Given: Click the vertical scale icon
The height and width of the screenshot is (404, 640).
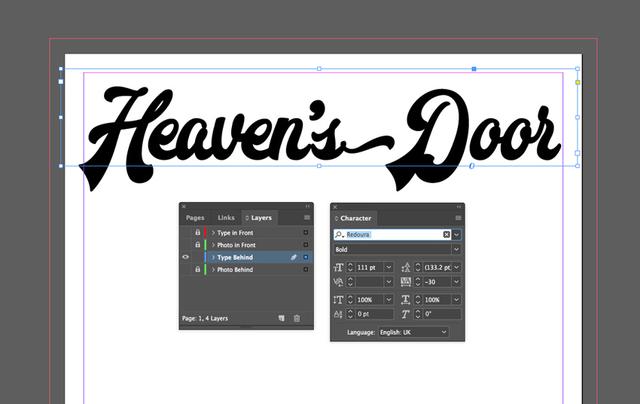Looking at the screenshot, I should [x=338, y=300].
